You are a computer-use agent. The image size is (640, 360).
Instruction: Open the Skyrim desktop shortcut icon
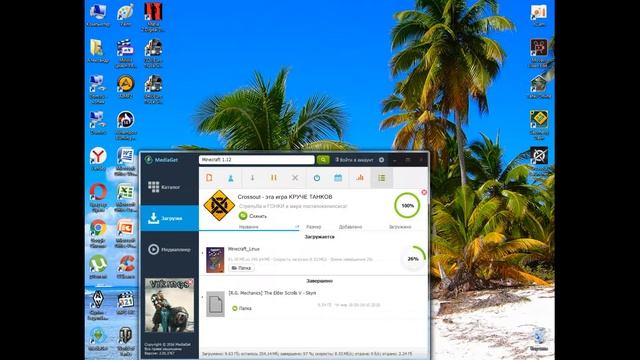tap(98, 304)
